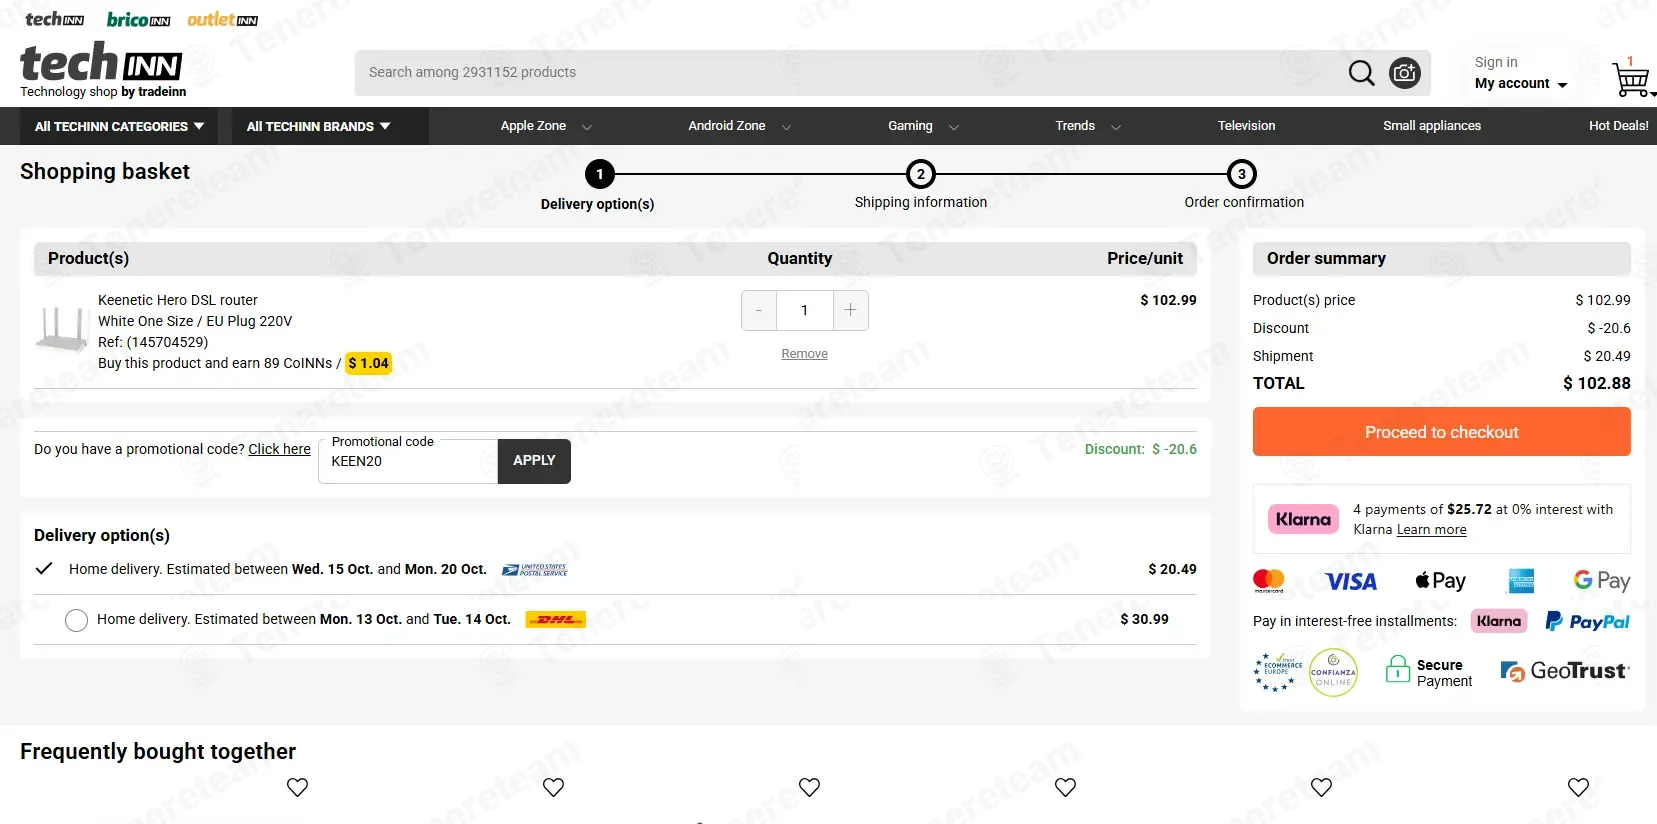Go to Small appliances menu
This screenshot has width=1657, height=824.
(x=1431, y=126)
